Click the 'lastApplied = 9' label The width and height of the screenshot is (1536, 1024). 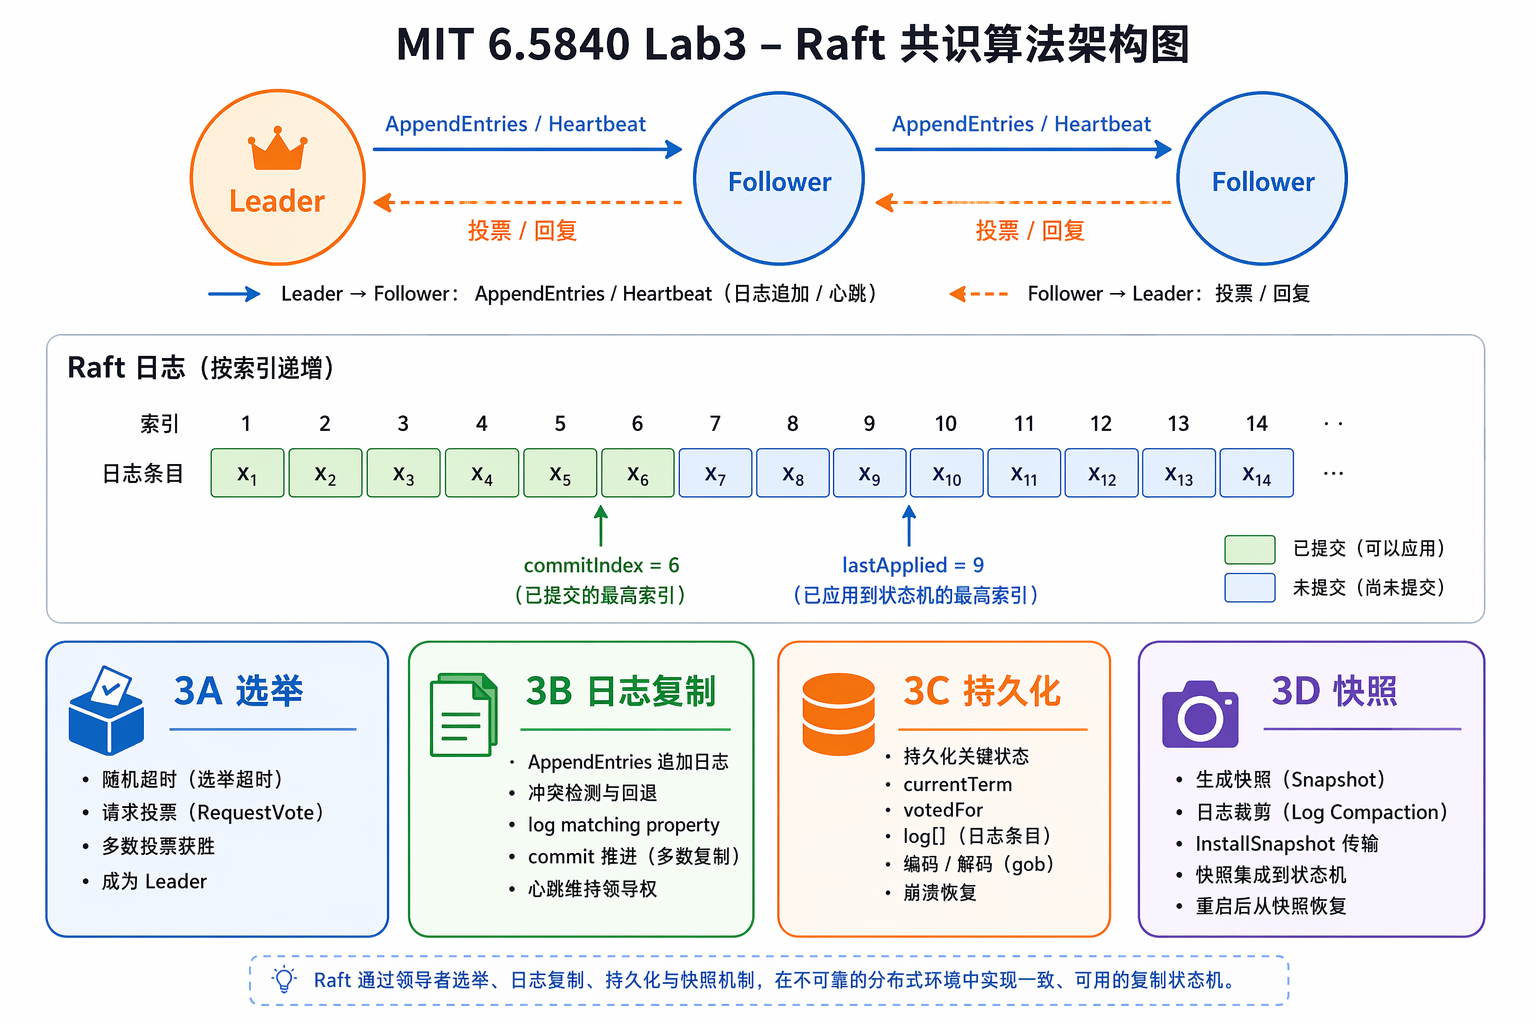[x=913, y=565]
